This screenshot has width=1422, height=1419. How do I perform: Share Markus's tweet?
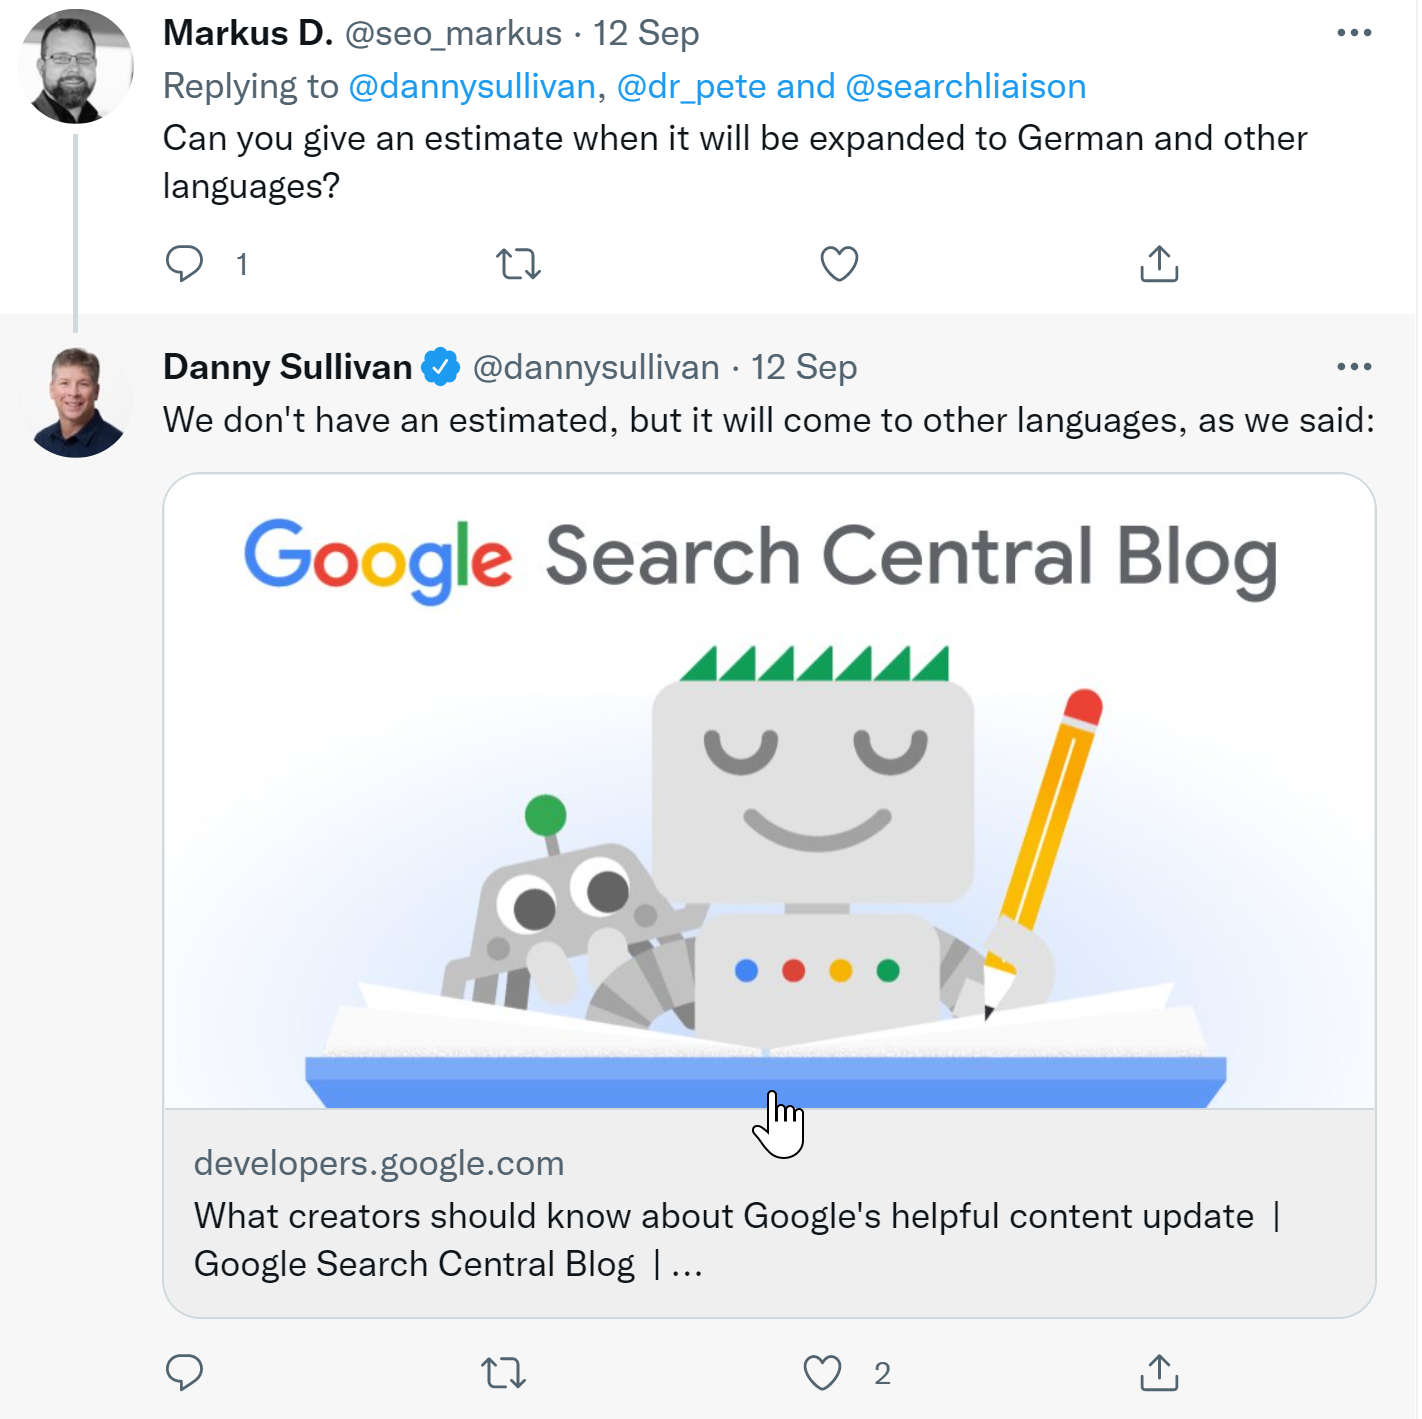coord(1158,263)
